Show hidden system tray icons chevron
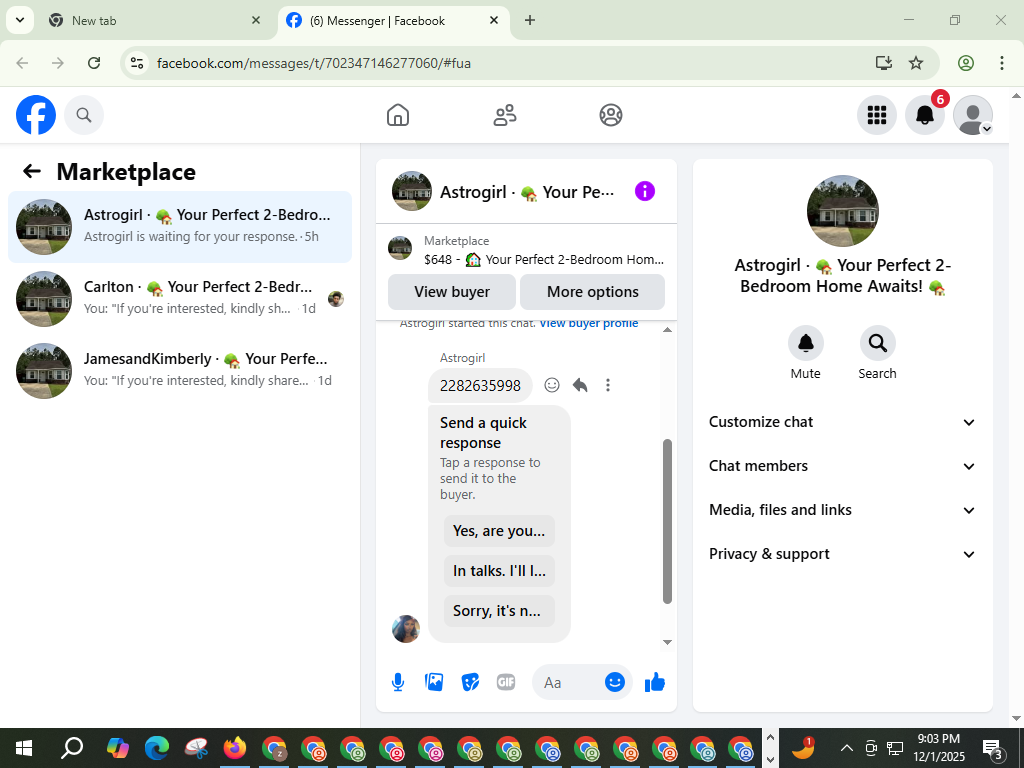This screenshot has height=768, width=1024. pyautogui.click(x=846, y=748)
